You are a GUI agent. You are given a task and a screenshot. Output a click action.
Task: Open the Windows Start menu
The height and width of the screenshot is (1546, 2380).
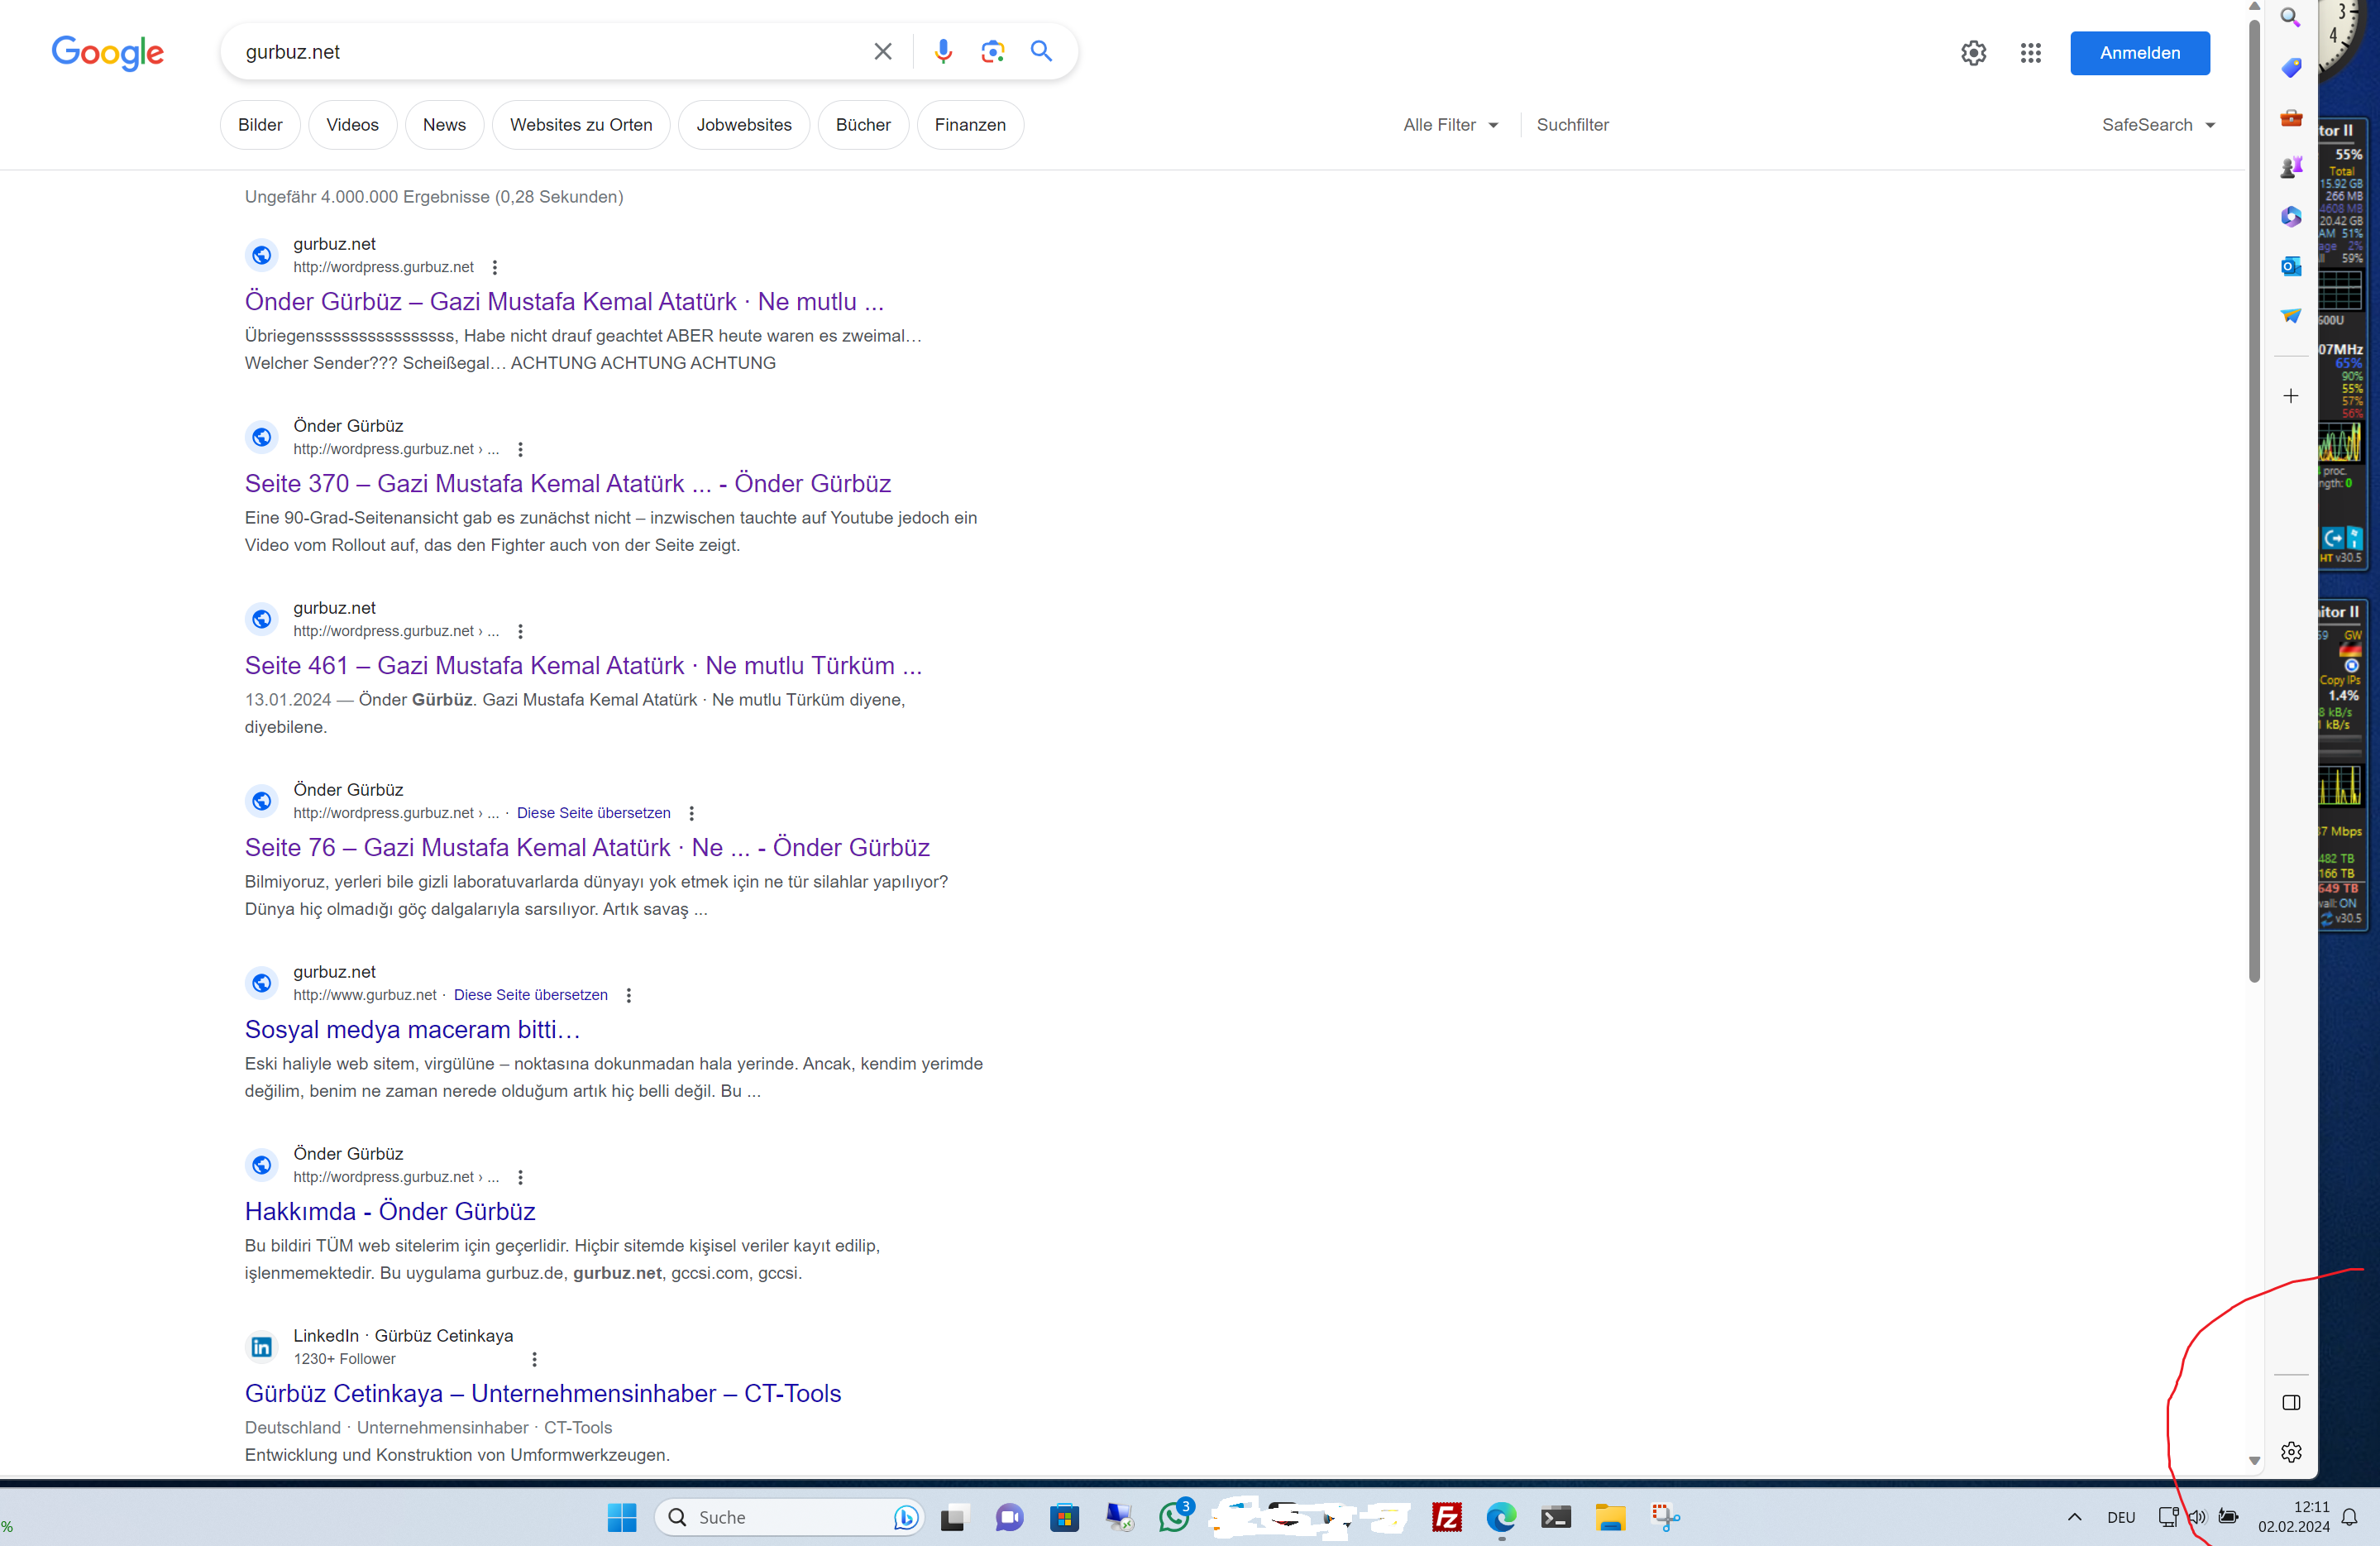(x=621, y=1518)
